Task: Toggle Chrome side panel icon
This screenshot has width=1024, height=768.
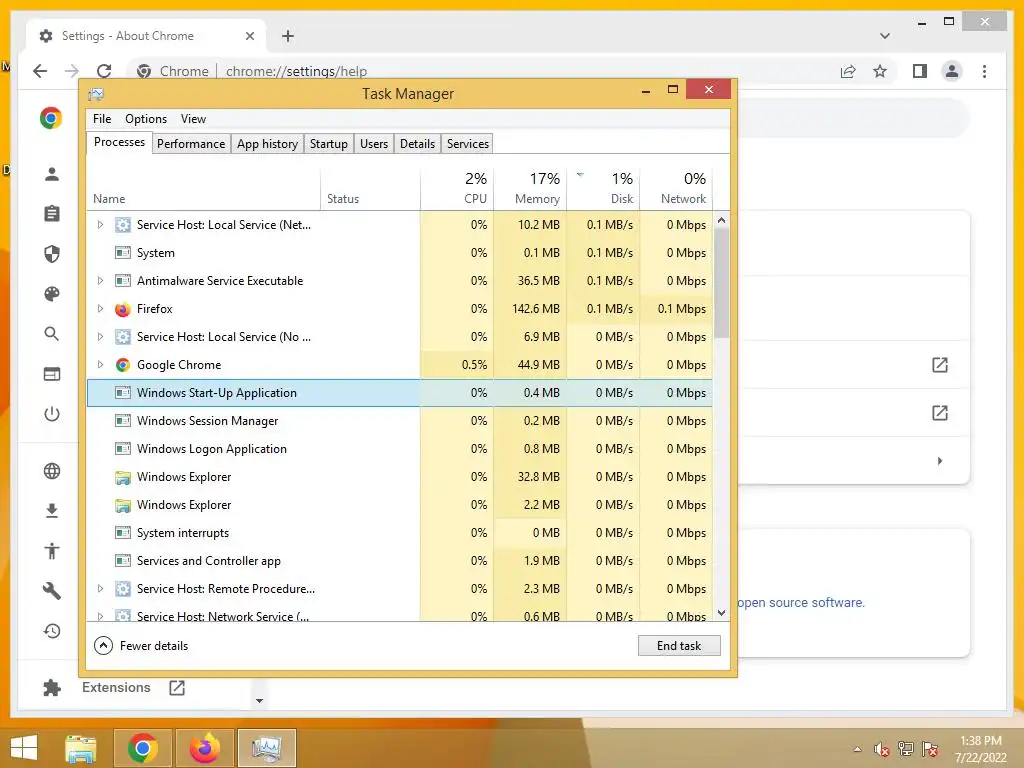Action: coord(920,71)
